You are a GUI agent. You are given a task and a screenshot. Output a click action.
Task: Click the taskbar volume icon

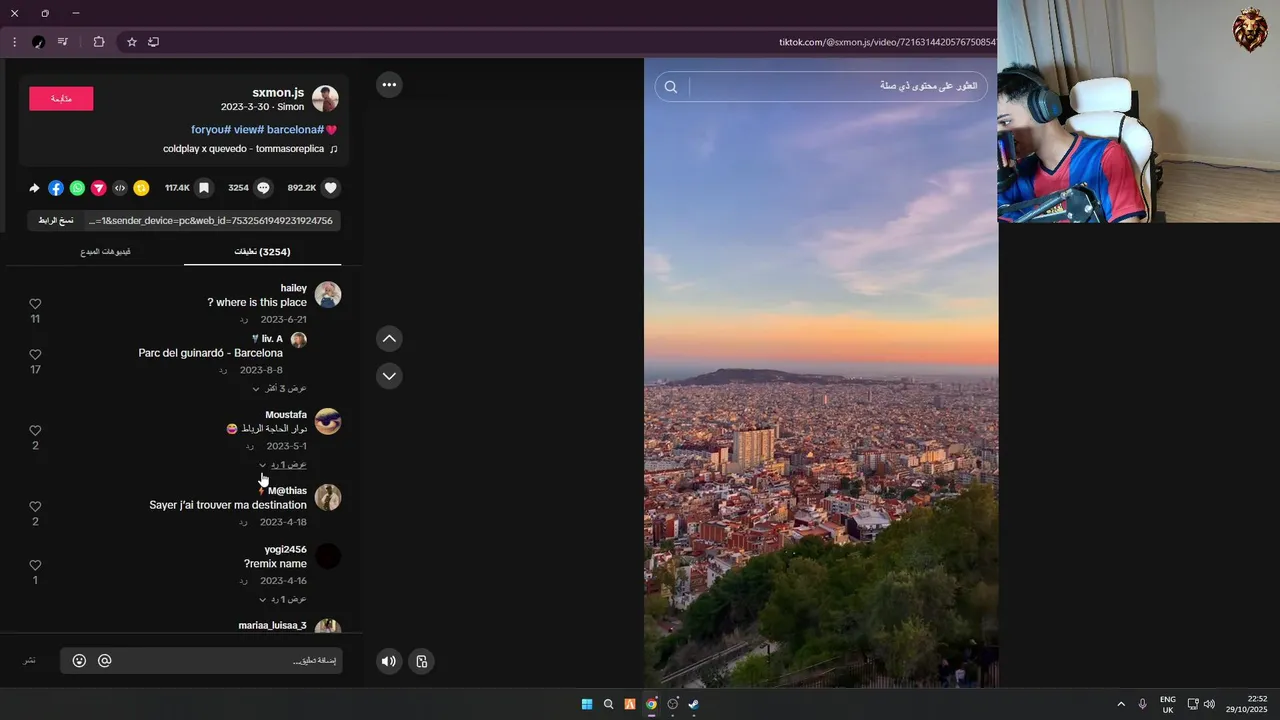[x=1209, y=704]
